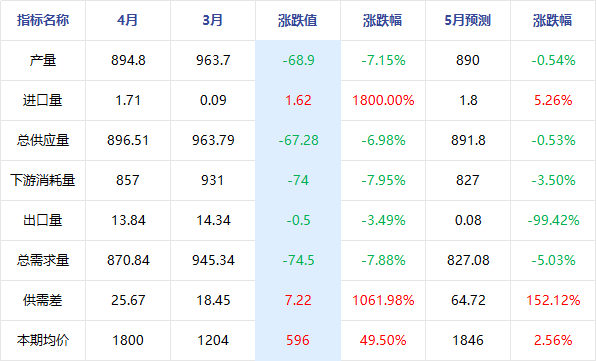Image resolution: width=596 pixels, height=361 pixels.
Task: Select the 出口量 row label
Action: click(43, 220)
